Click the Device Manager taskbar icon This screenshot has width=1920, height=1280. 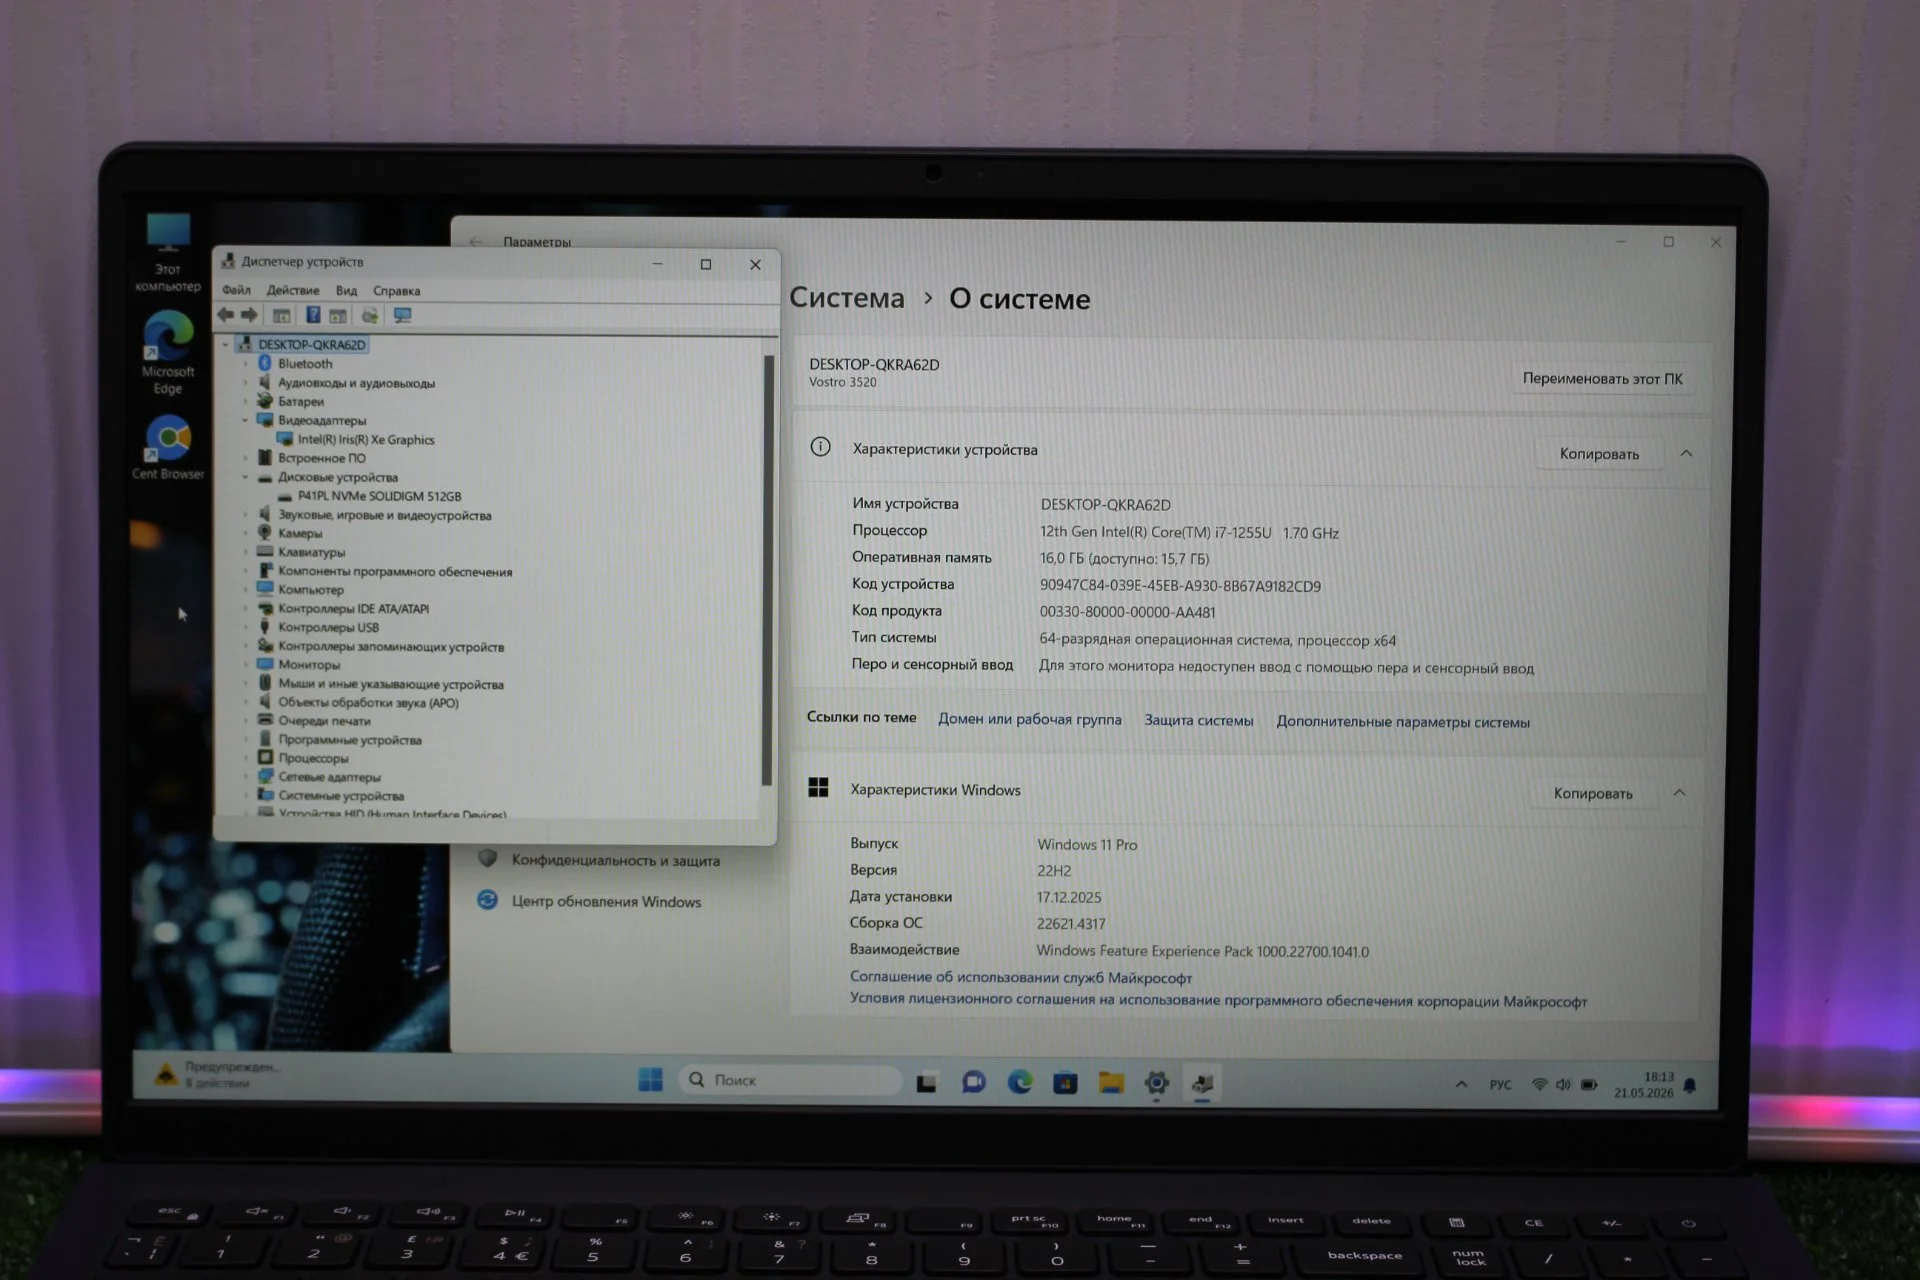[x=1203, y=1083]
